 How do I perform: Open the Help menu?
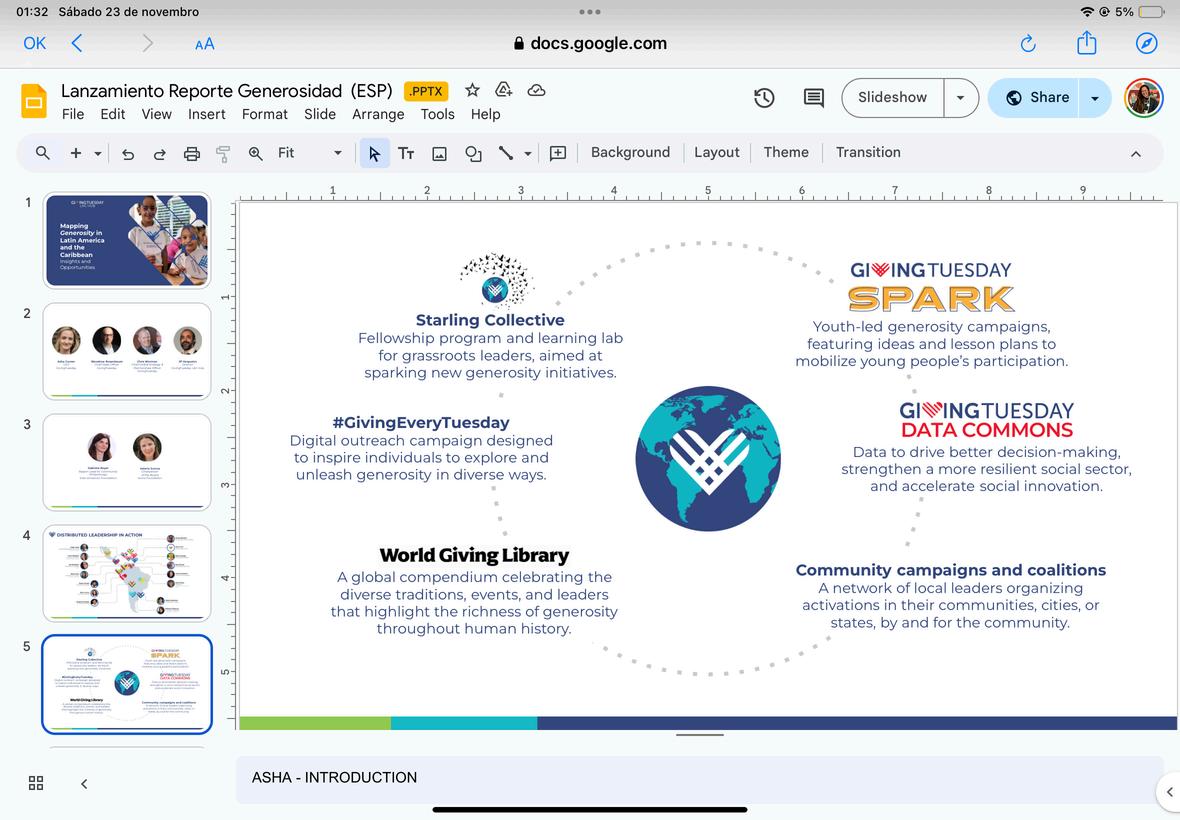[485, 114]
